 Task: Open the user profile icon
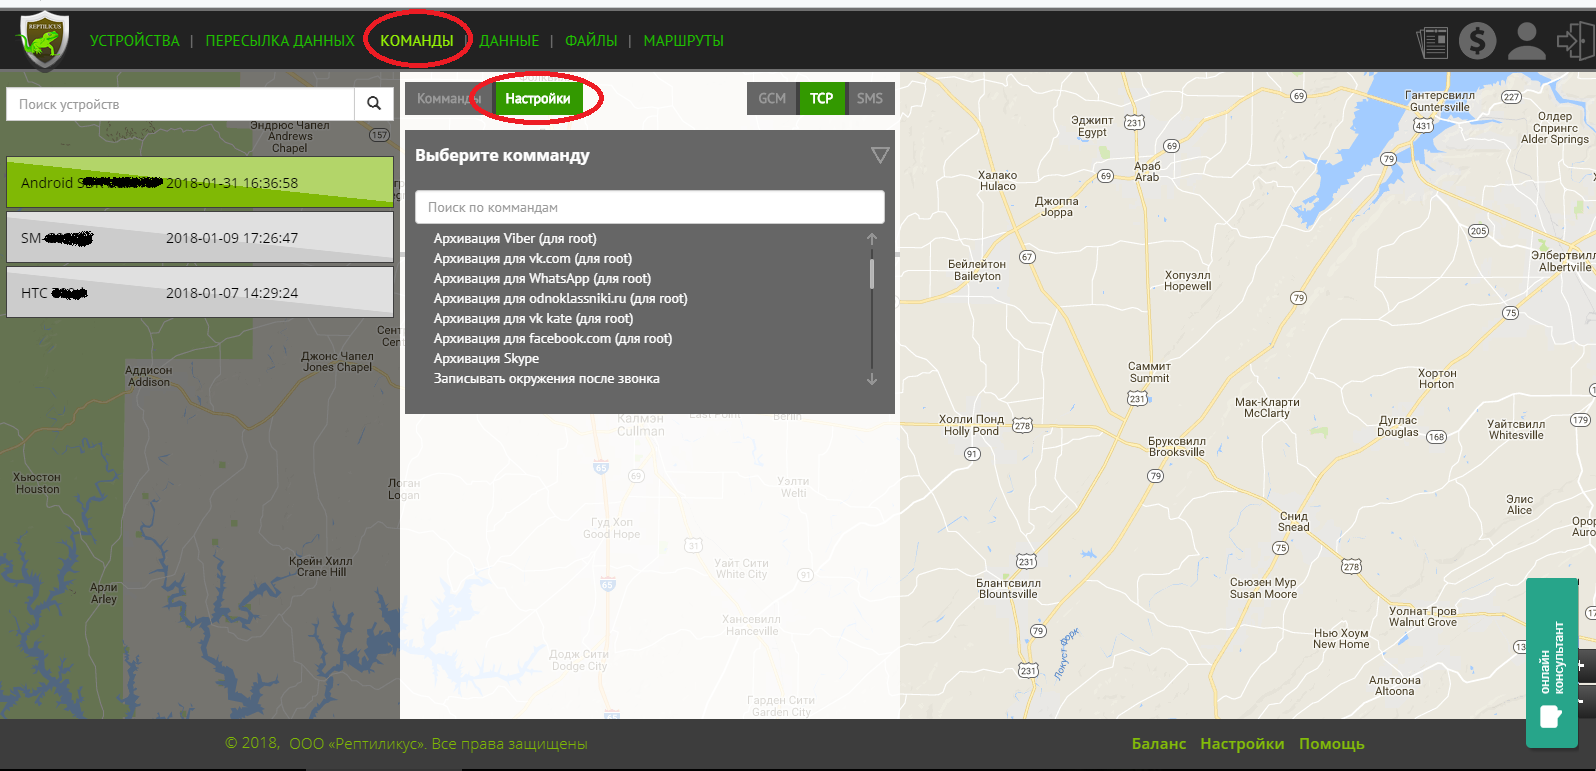click(x=1526, y=41)
